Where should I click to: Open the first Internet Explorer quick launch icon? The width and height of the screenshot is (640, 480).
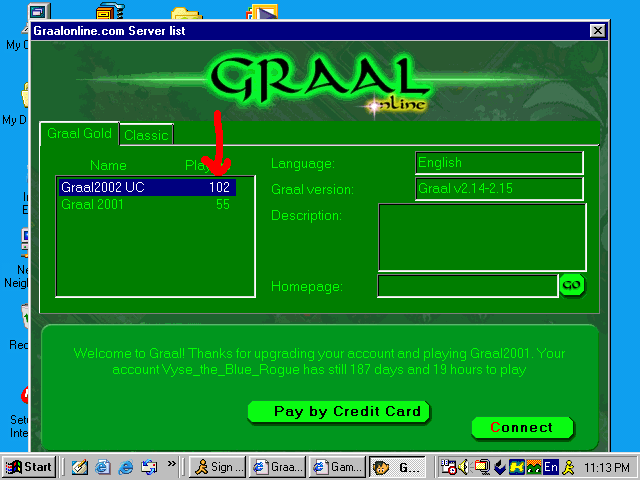(x=102, y=467)
